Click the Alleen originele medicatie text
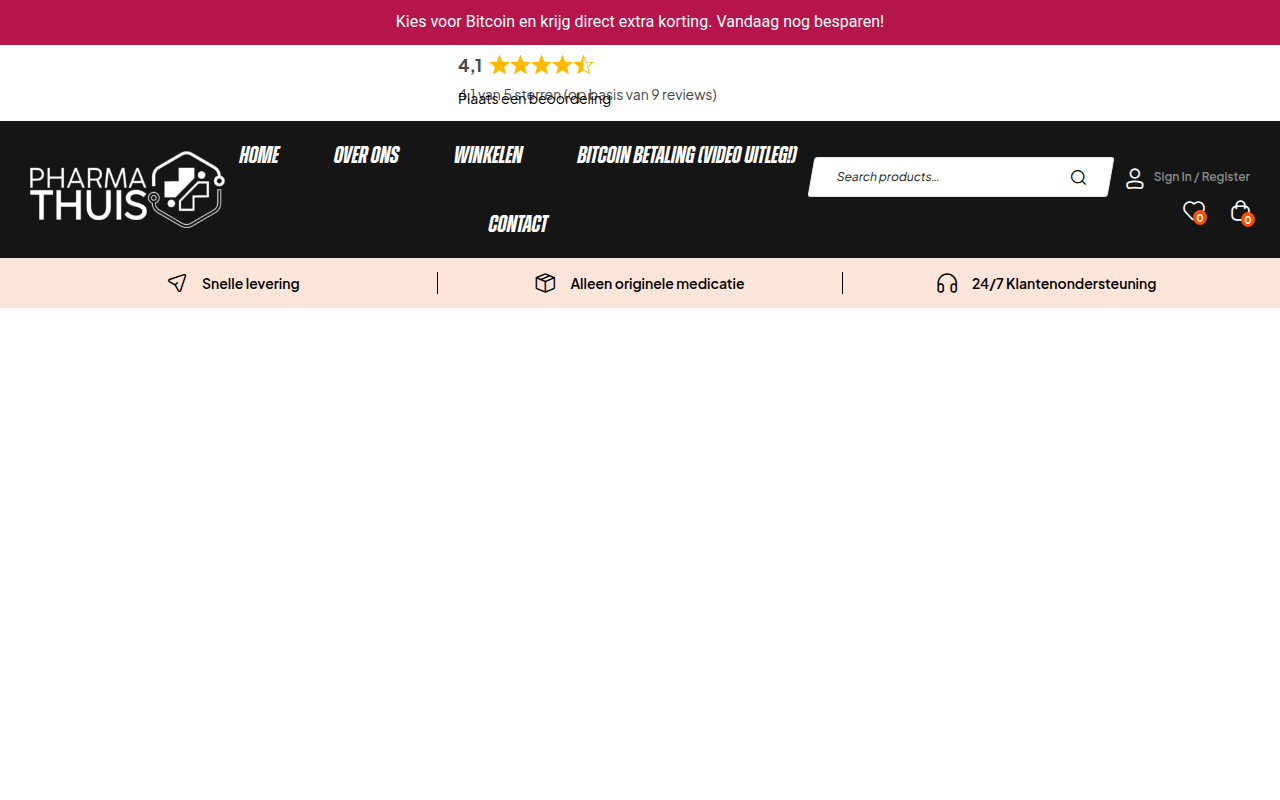1280x800 pixels. click(x=657, y=284)
